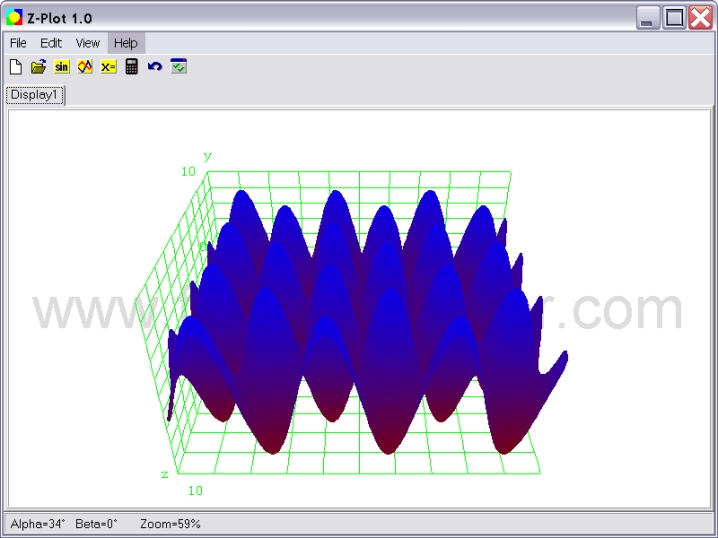This screenshot has width=718, height=538.
Task: Click the Z-Plot application icon in title bar
Action: pyautogui.click(x=14, y=17)
